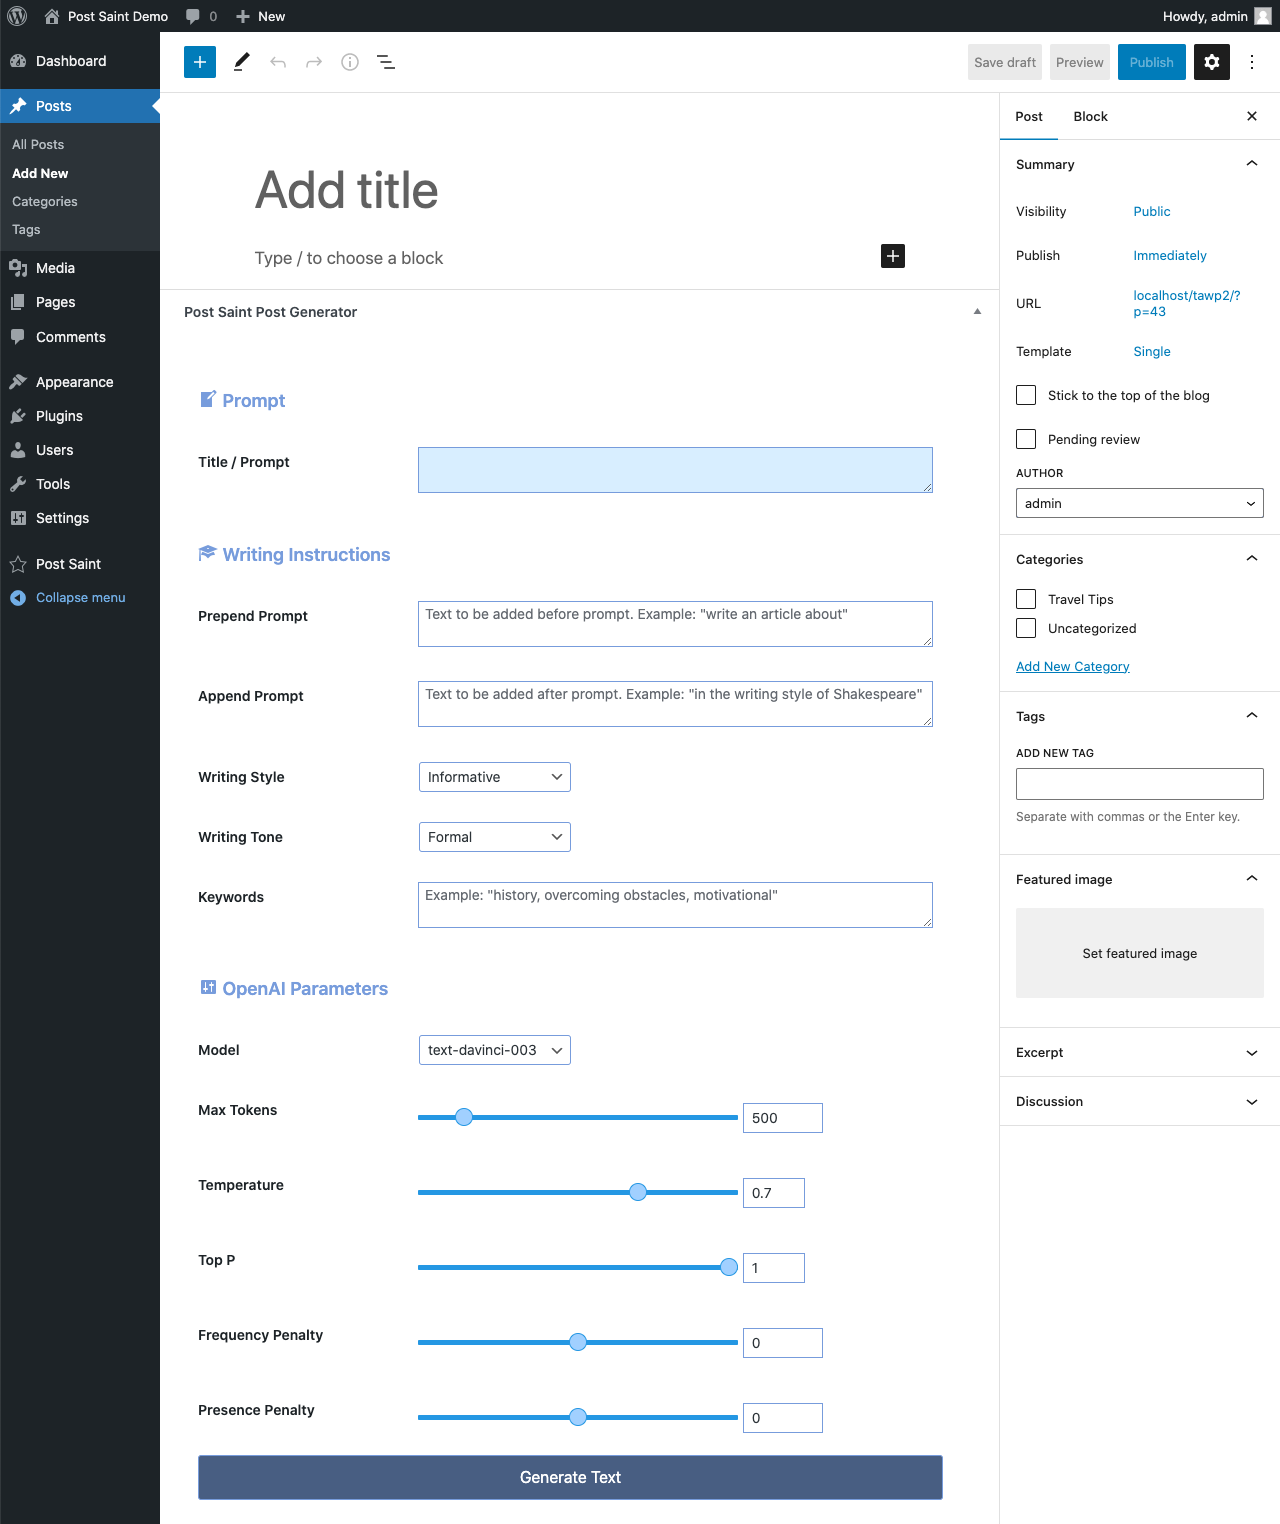Switch to the Block tab

click(x=1090, y=116)
